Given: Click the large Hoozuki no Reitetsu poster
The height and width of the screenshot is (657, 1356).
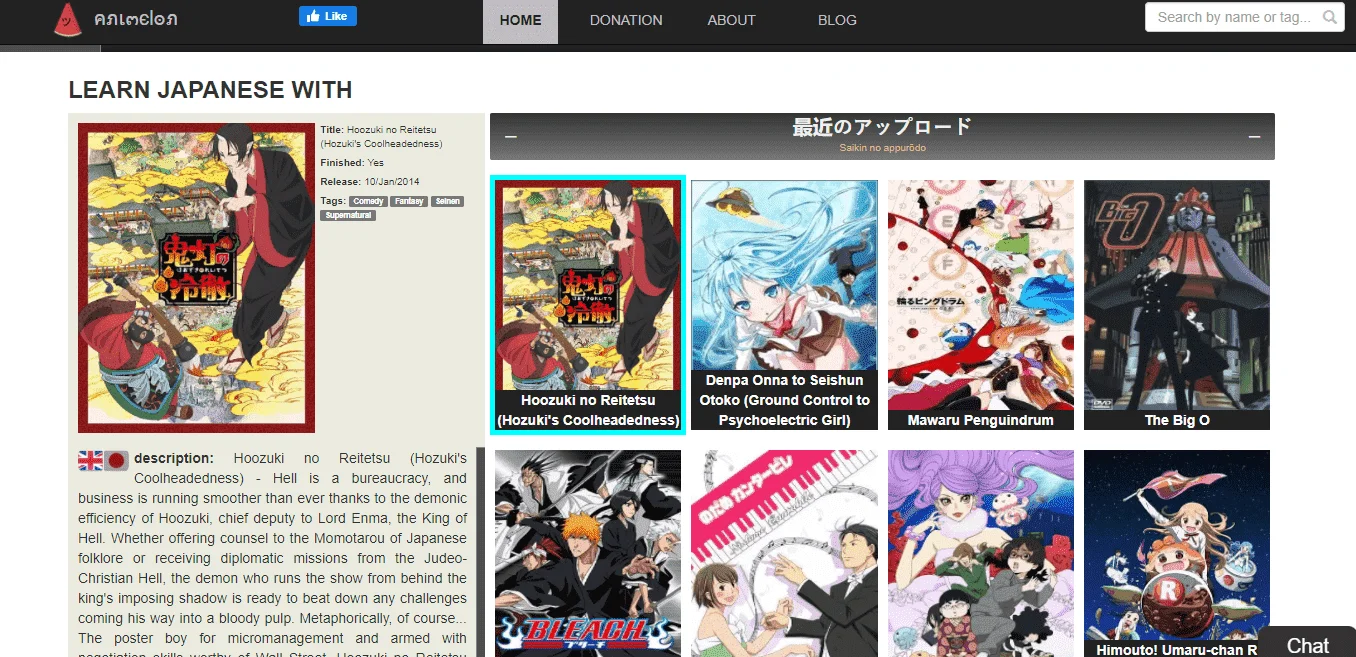Looking at the screenshot, I should click(196, 278).
